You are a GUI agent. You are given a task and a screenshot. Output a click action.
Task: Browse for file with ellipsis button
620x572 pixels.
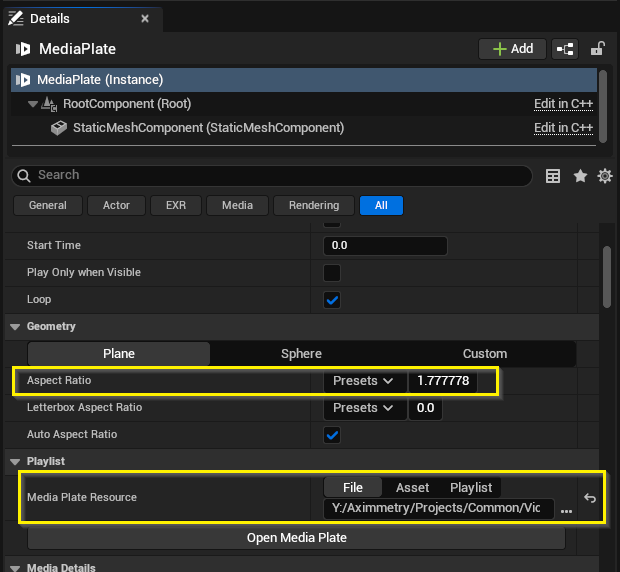[x=567, y=510]
